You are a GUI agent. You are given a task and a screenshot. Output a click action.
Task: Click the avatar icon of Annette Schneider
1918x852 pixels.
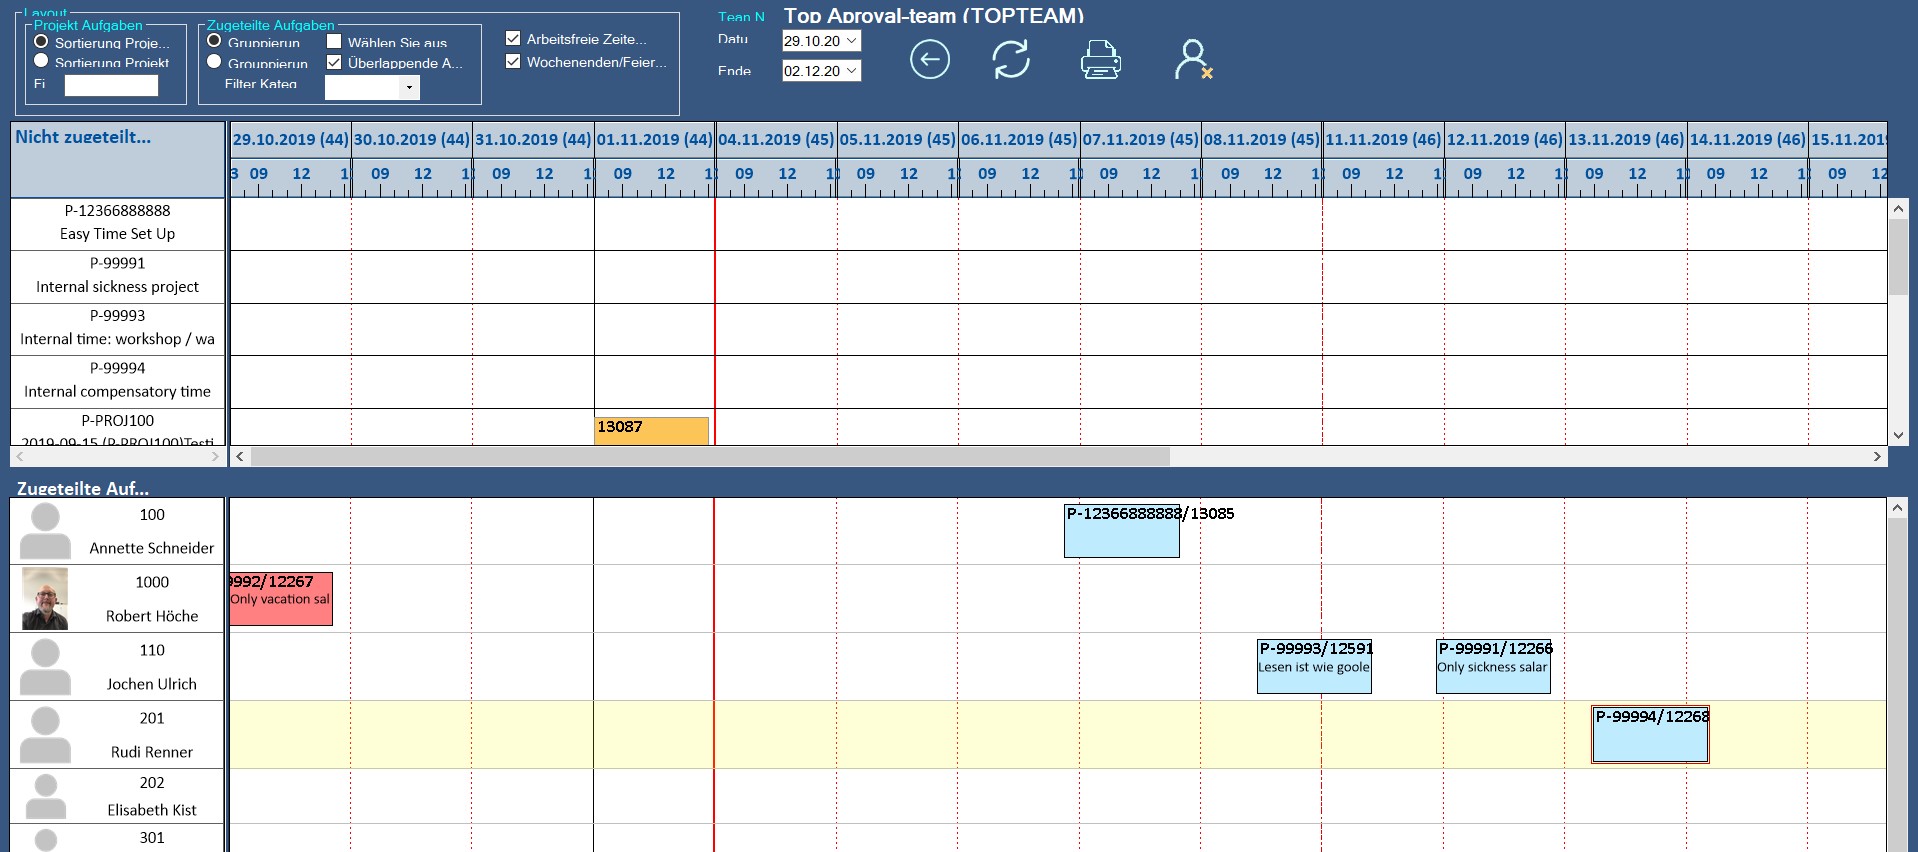pyautogui.click(x=45, y=531)
